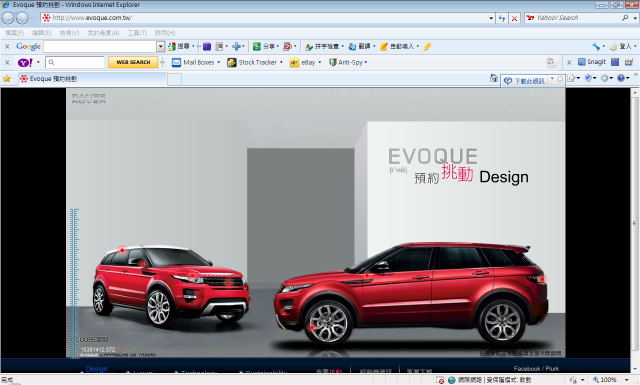Click the Refresh page icon
640x385 pixels.
[x=502, y=18]
